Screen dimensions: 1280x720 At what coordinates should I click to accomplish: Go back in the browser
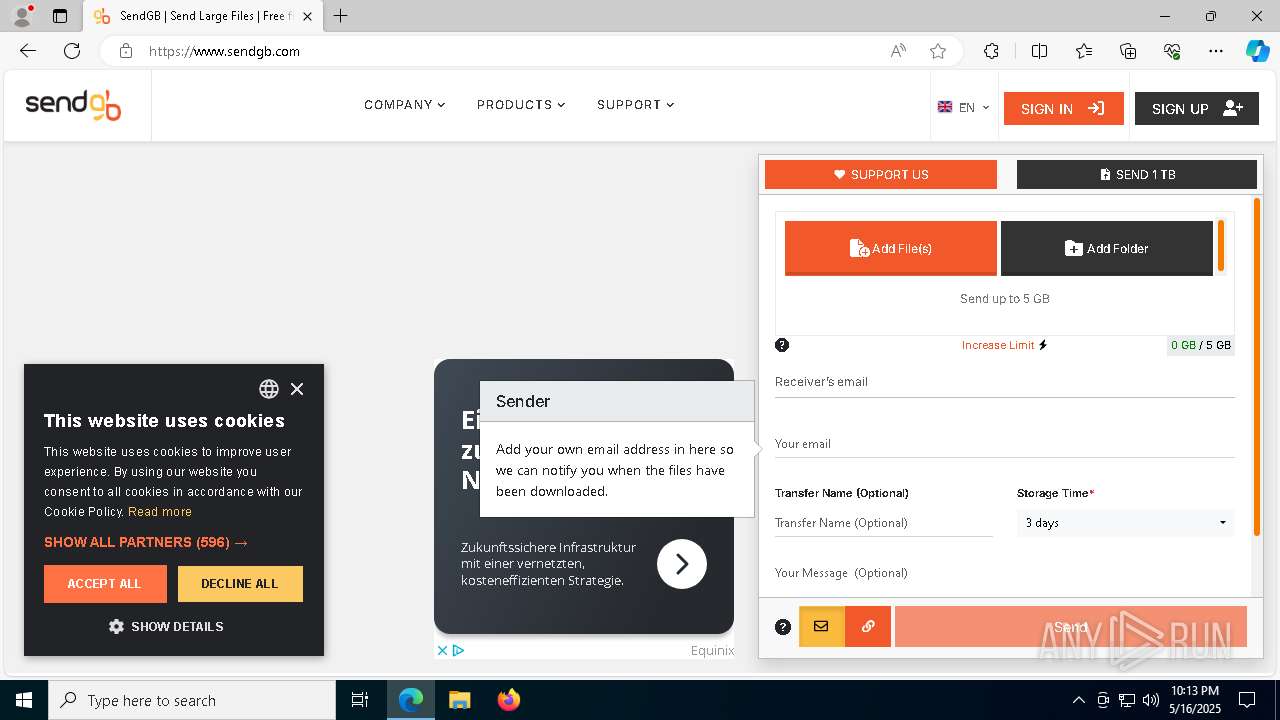click(x=28, y=51)
